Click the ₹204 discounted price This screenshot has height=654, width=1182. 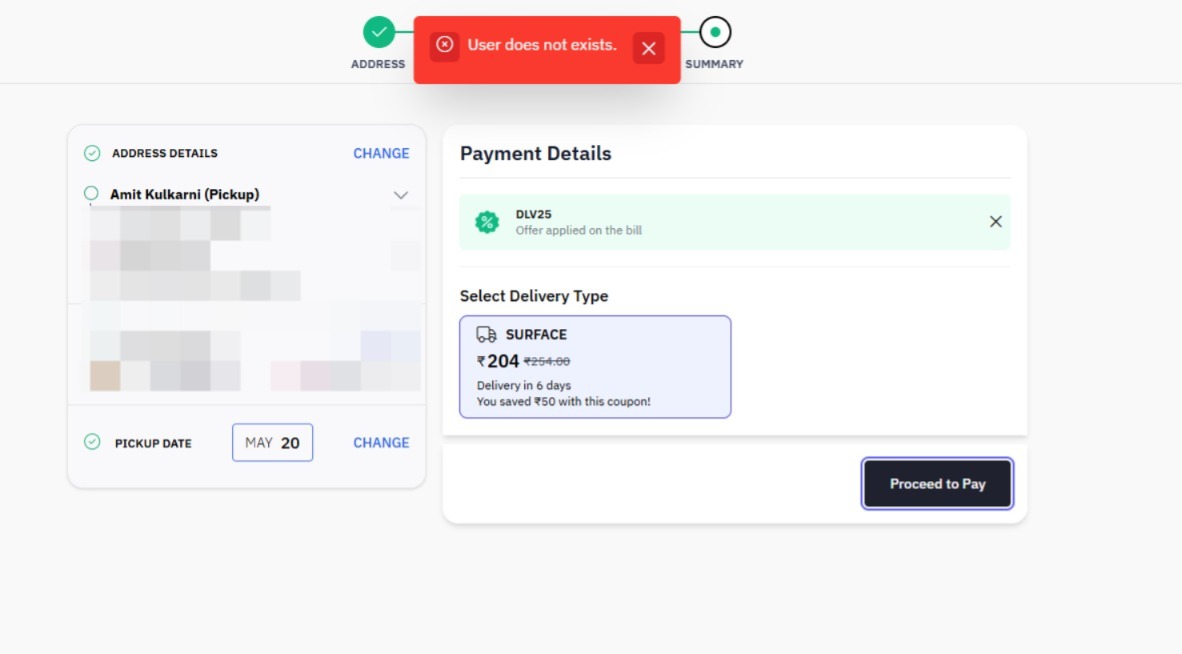498,362
